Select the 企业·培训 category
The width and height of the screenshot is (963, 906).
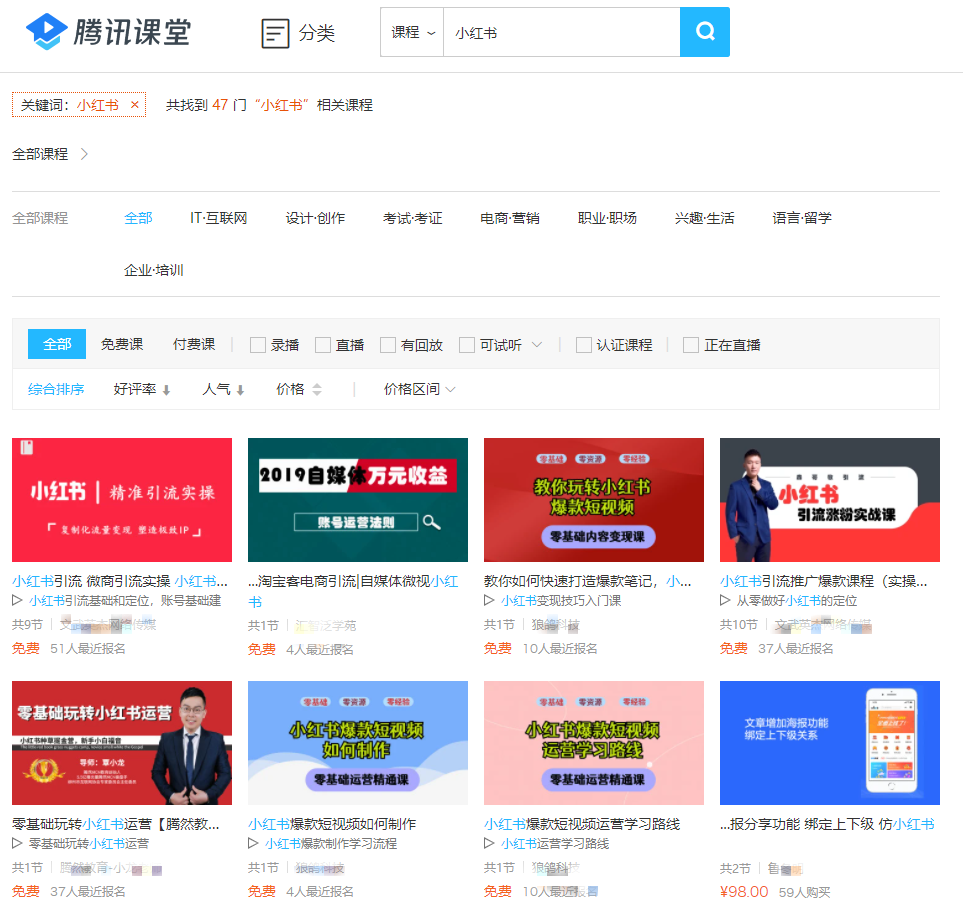pos(154,270)
